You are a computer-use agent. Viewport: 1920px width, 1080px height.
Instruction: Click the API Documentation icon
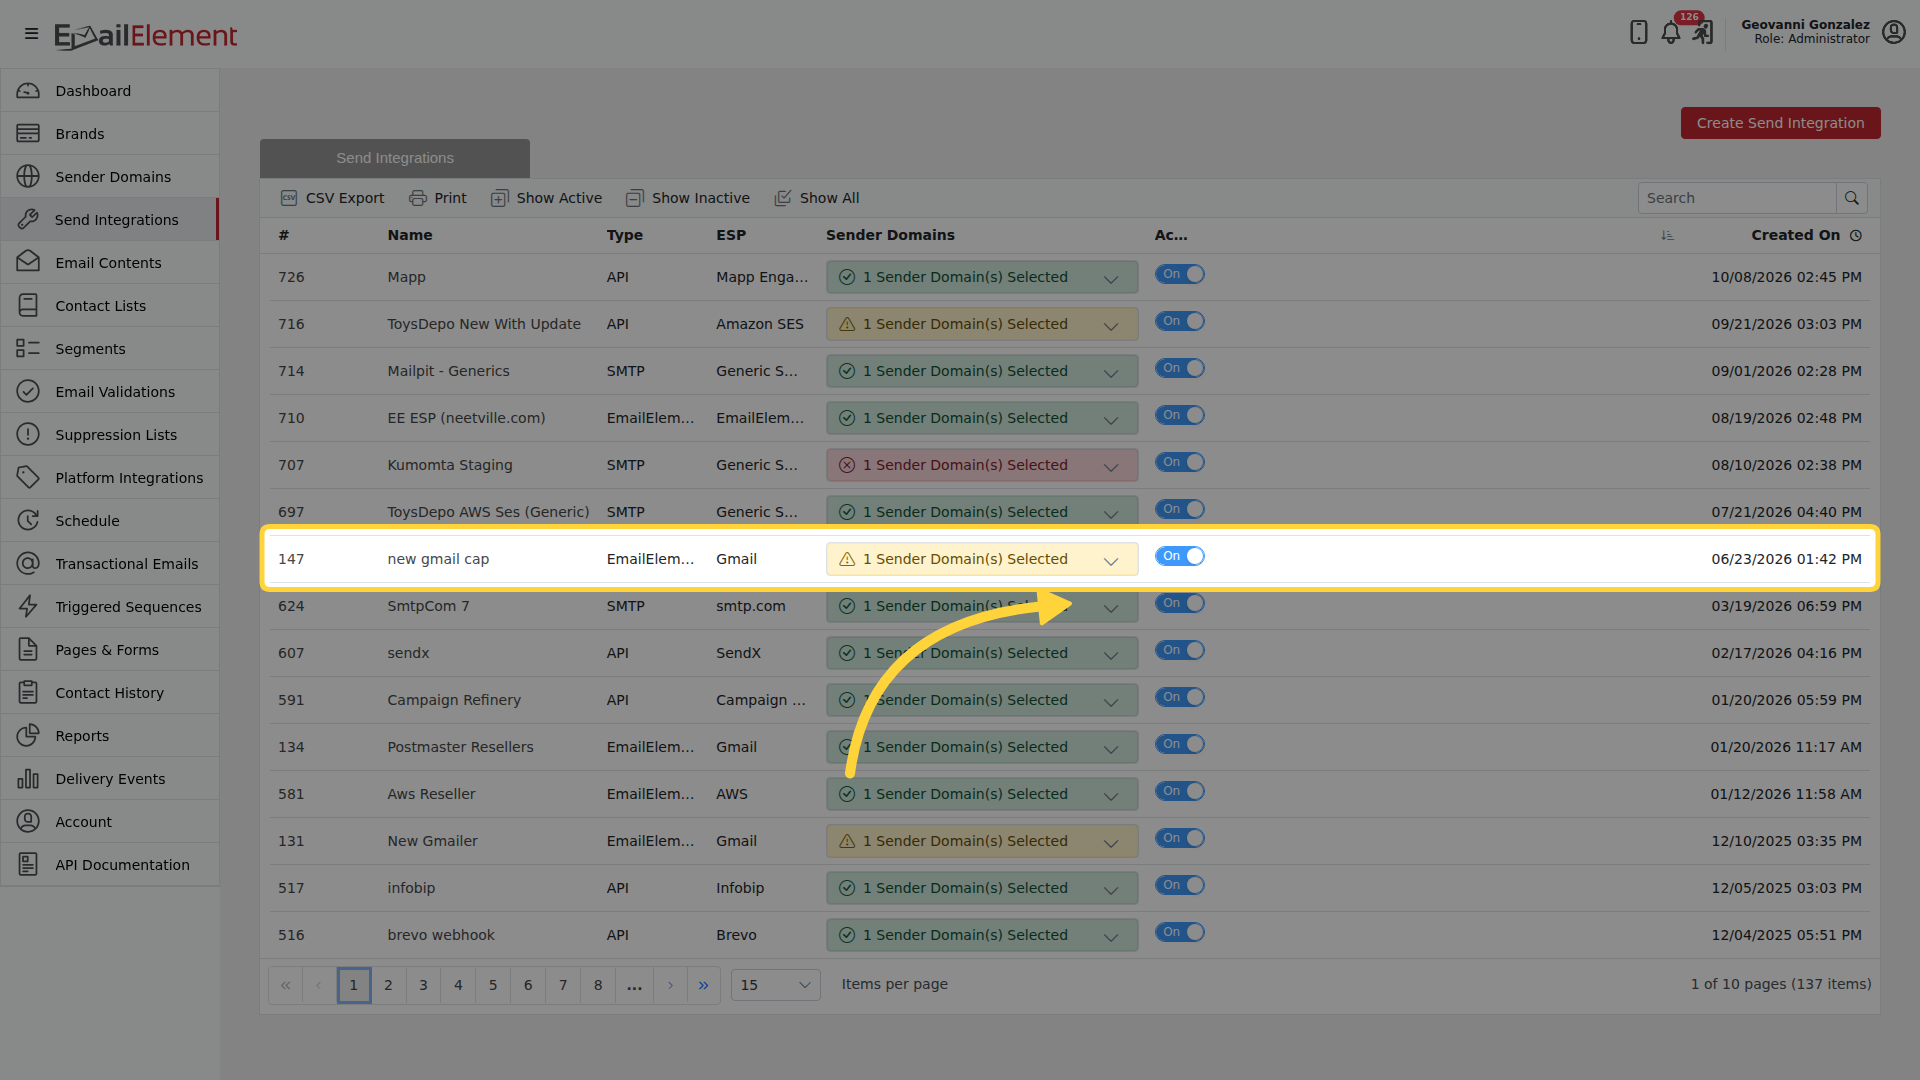point(28,864)
